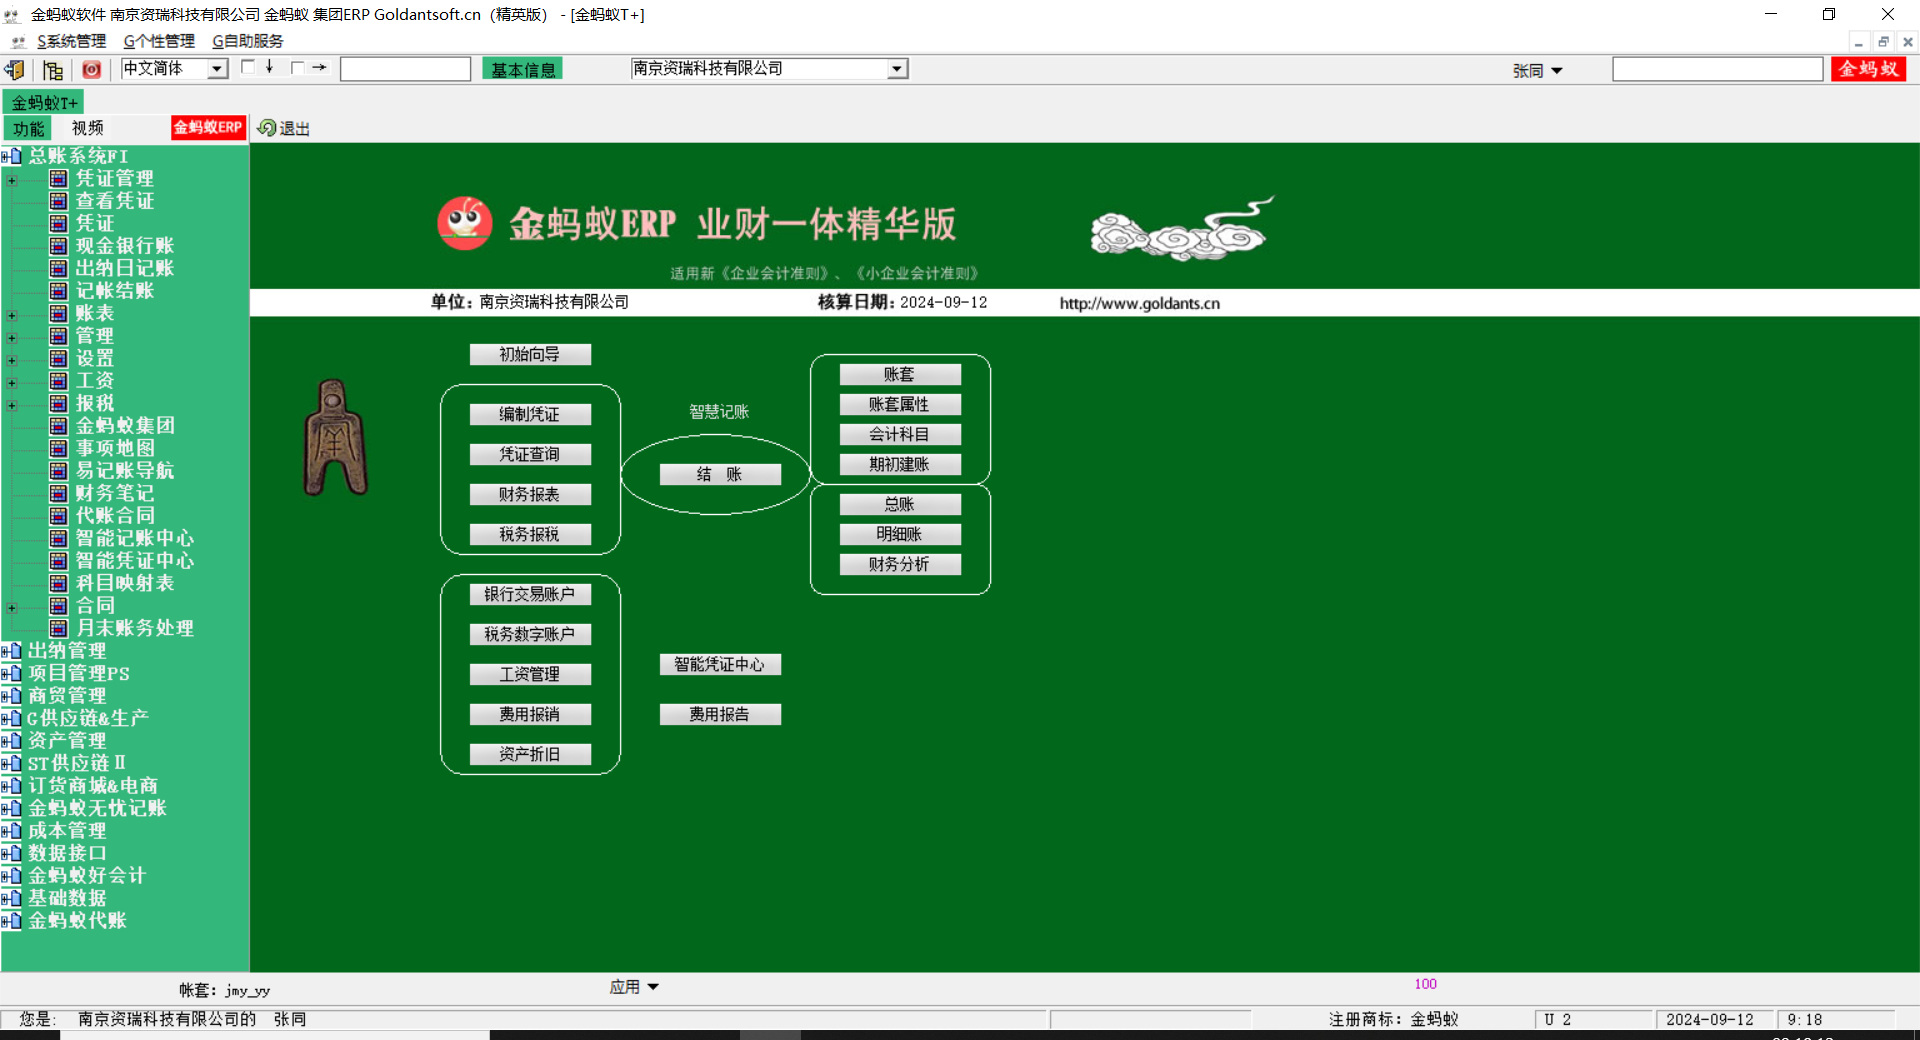Click the icon beside 智能凭证中心 in tree
This screenshot has width=1920, height=1040.
pyautogui.click(x=59, y=561)
